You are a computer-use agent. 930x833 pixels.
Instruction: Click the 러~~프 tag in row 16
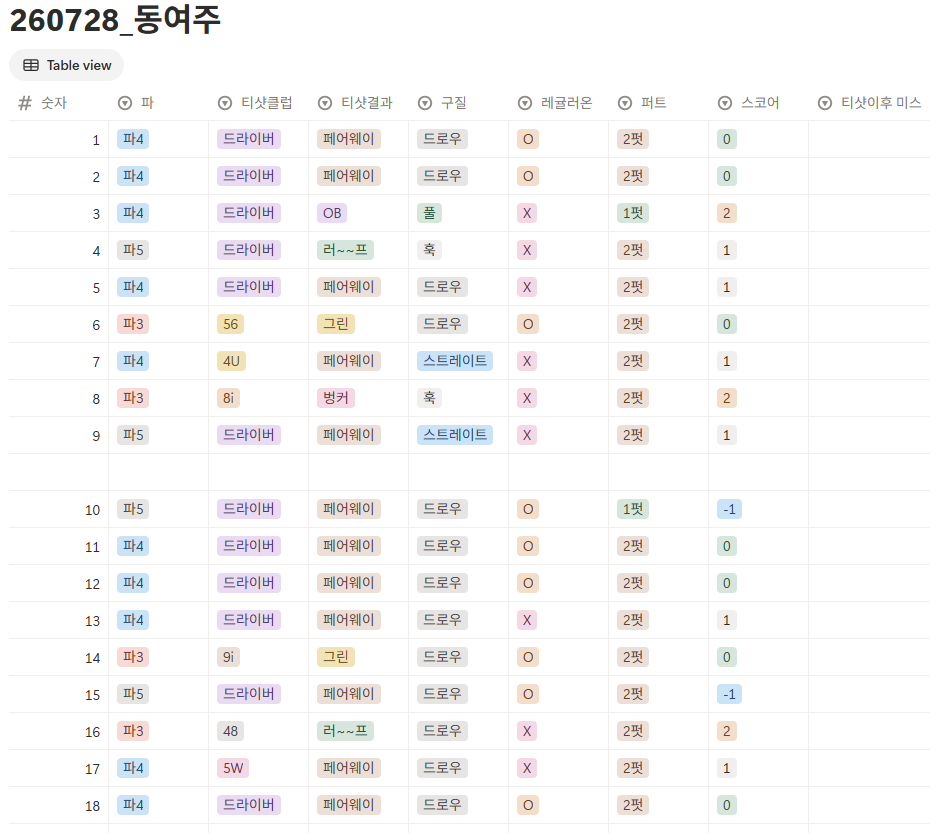[x=345, y=731]
